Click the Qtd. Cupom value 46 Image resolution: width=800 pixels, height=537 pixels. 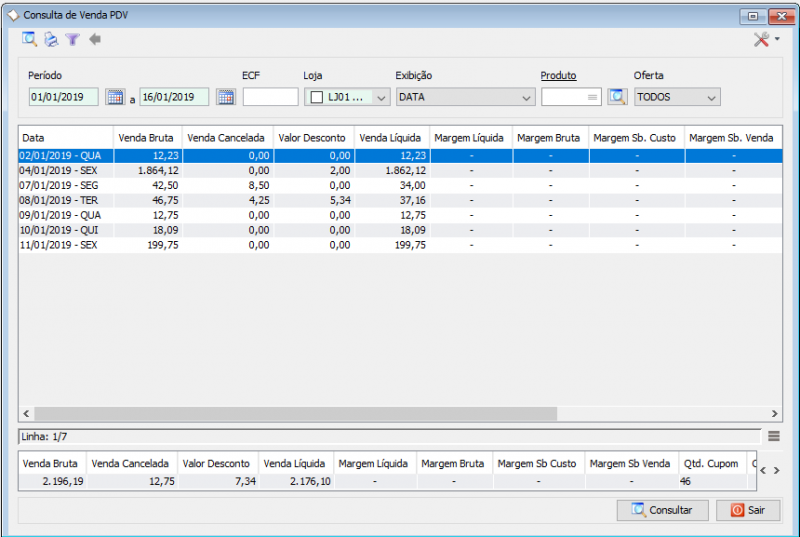pos(685,481)
